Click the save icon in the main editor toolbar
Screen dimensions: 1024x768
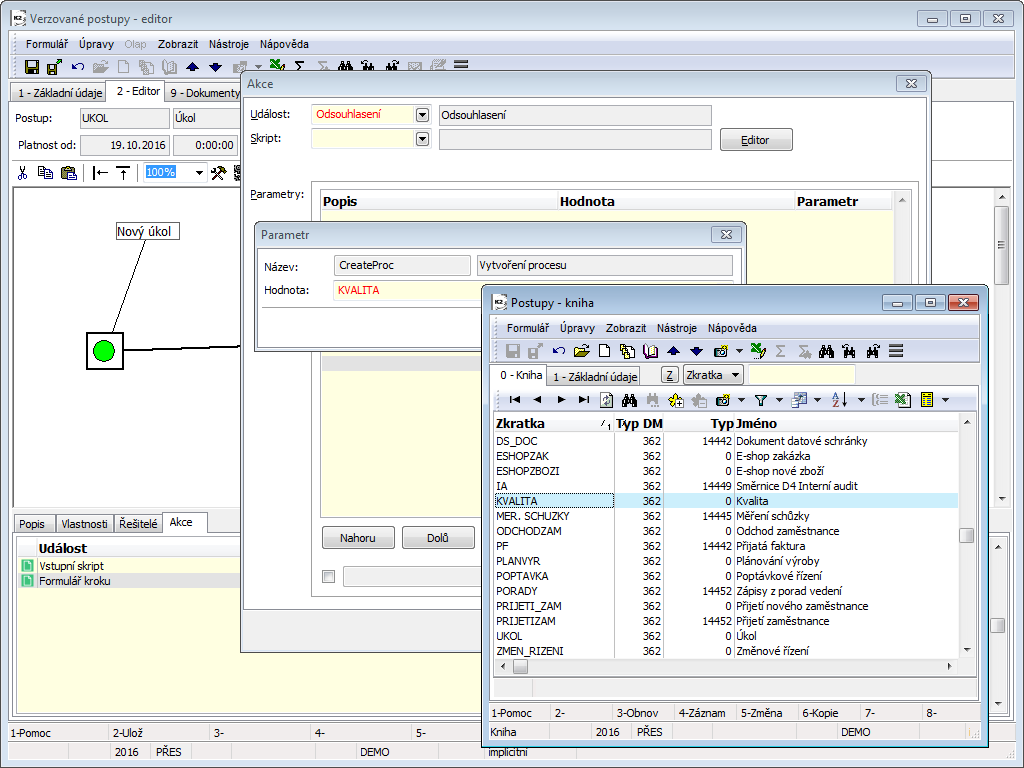32,67
